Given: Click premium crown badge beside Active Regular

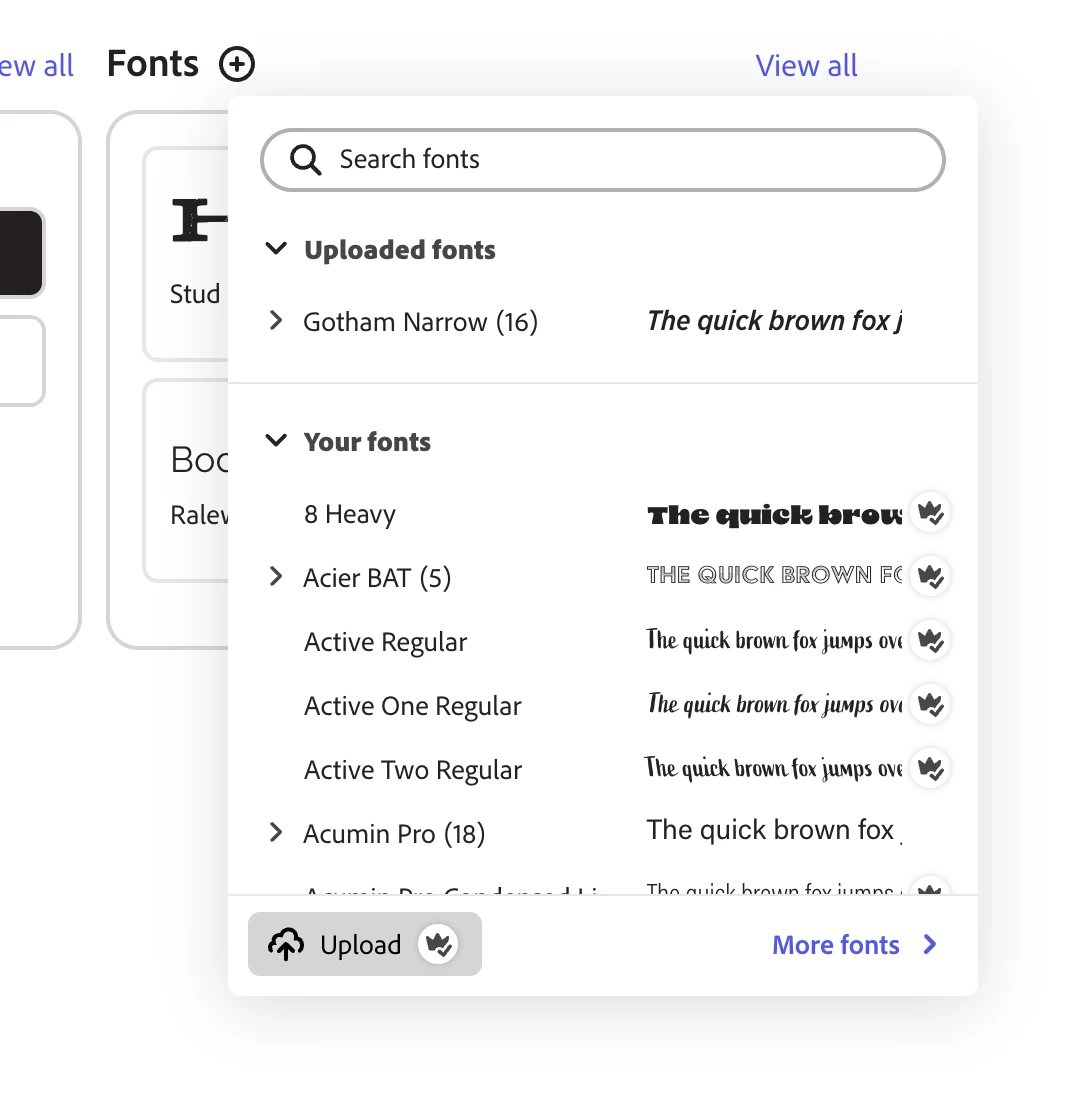Looking at the screenshot, I should click(931, 641).
